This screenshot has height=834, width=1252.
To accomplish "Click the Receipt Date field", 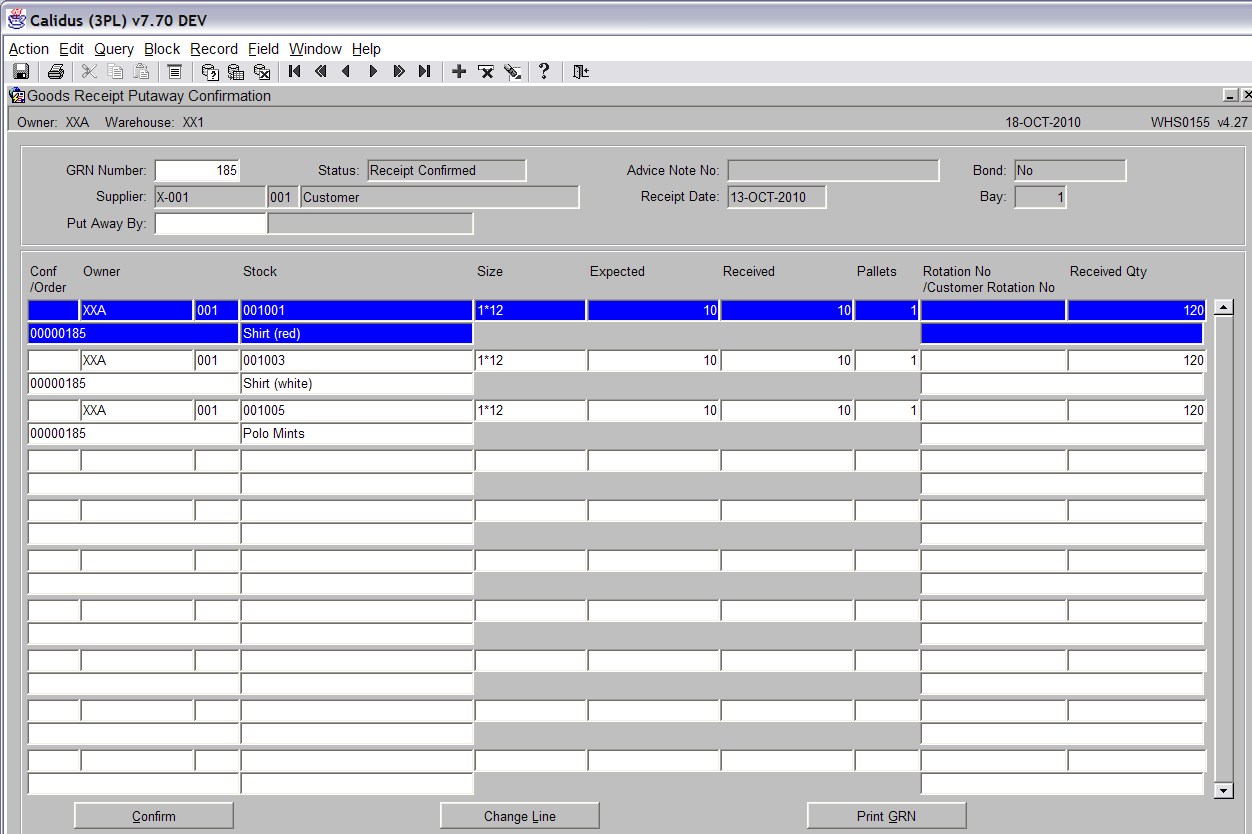I will pos(777,197).
